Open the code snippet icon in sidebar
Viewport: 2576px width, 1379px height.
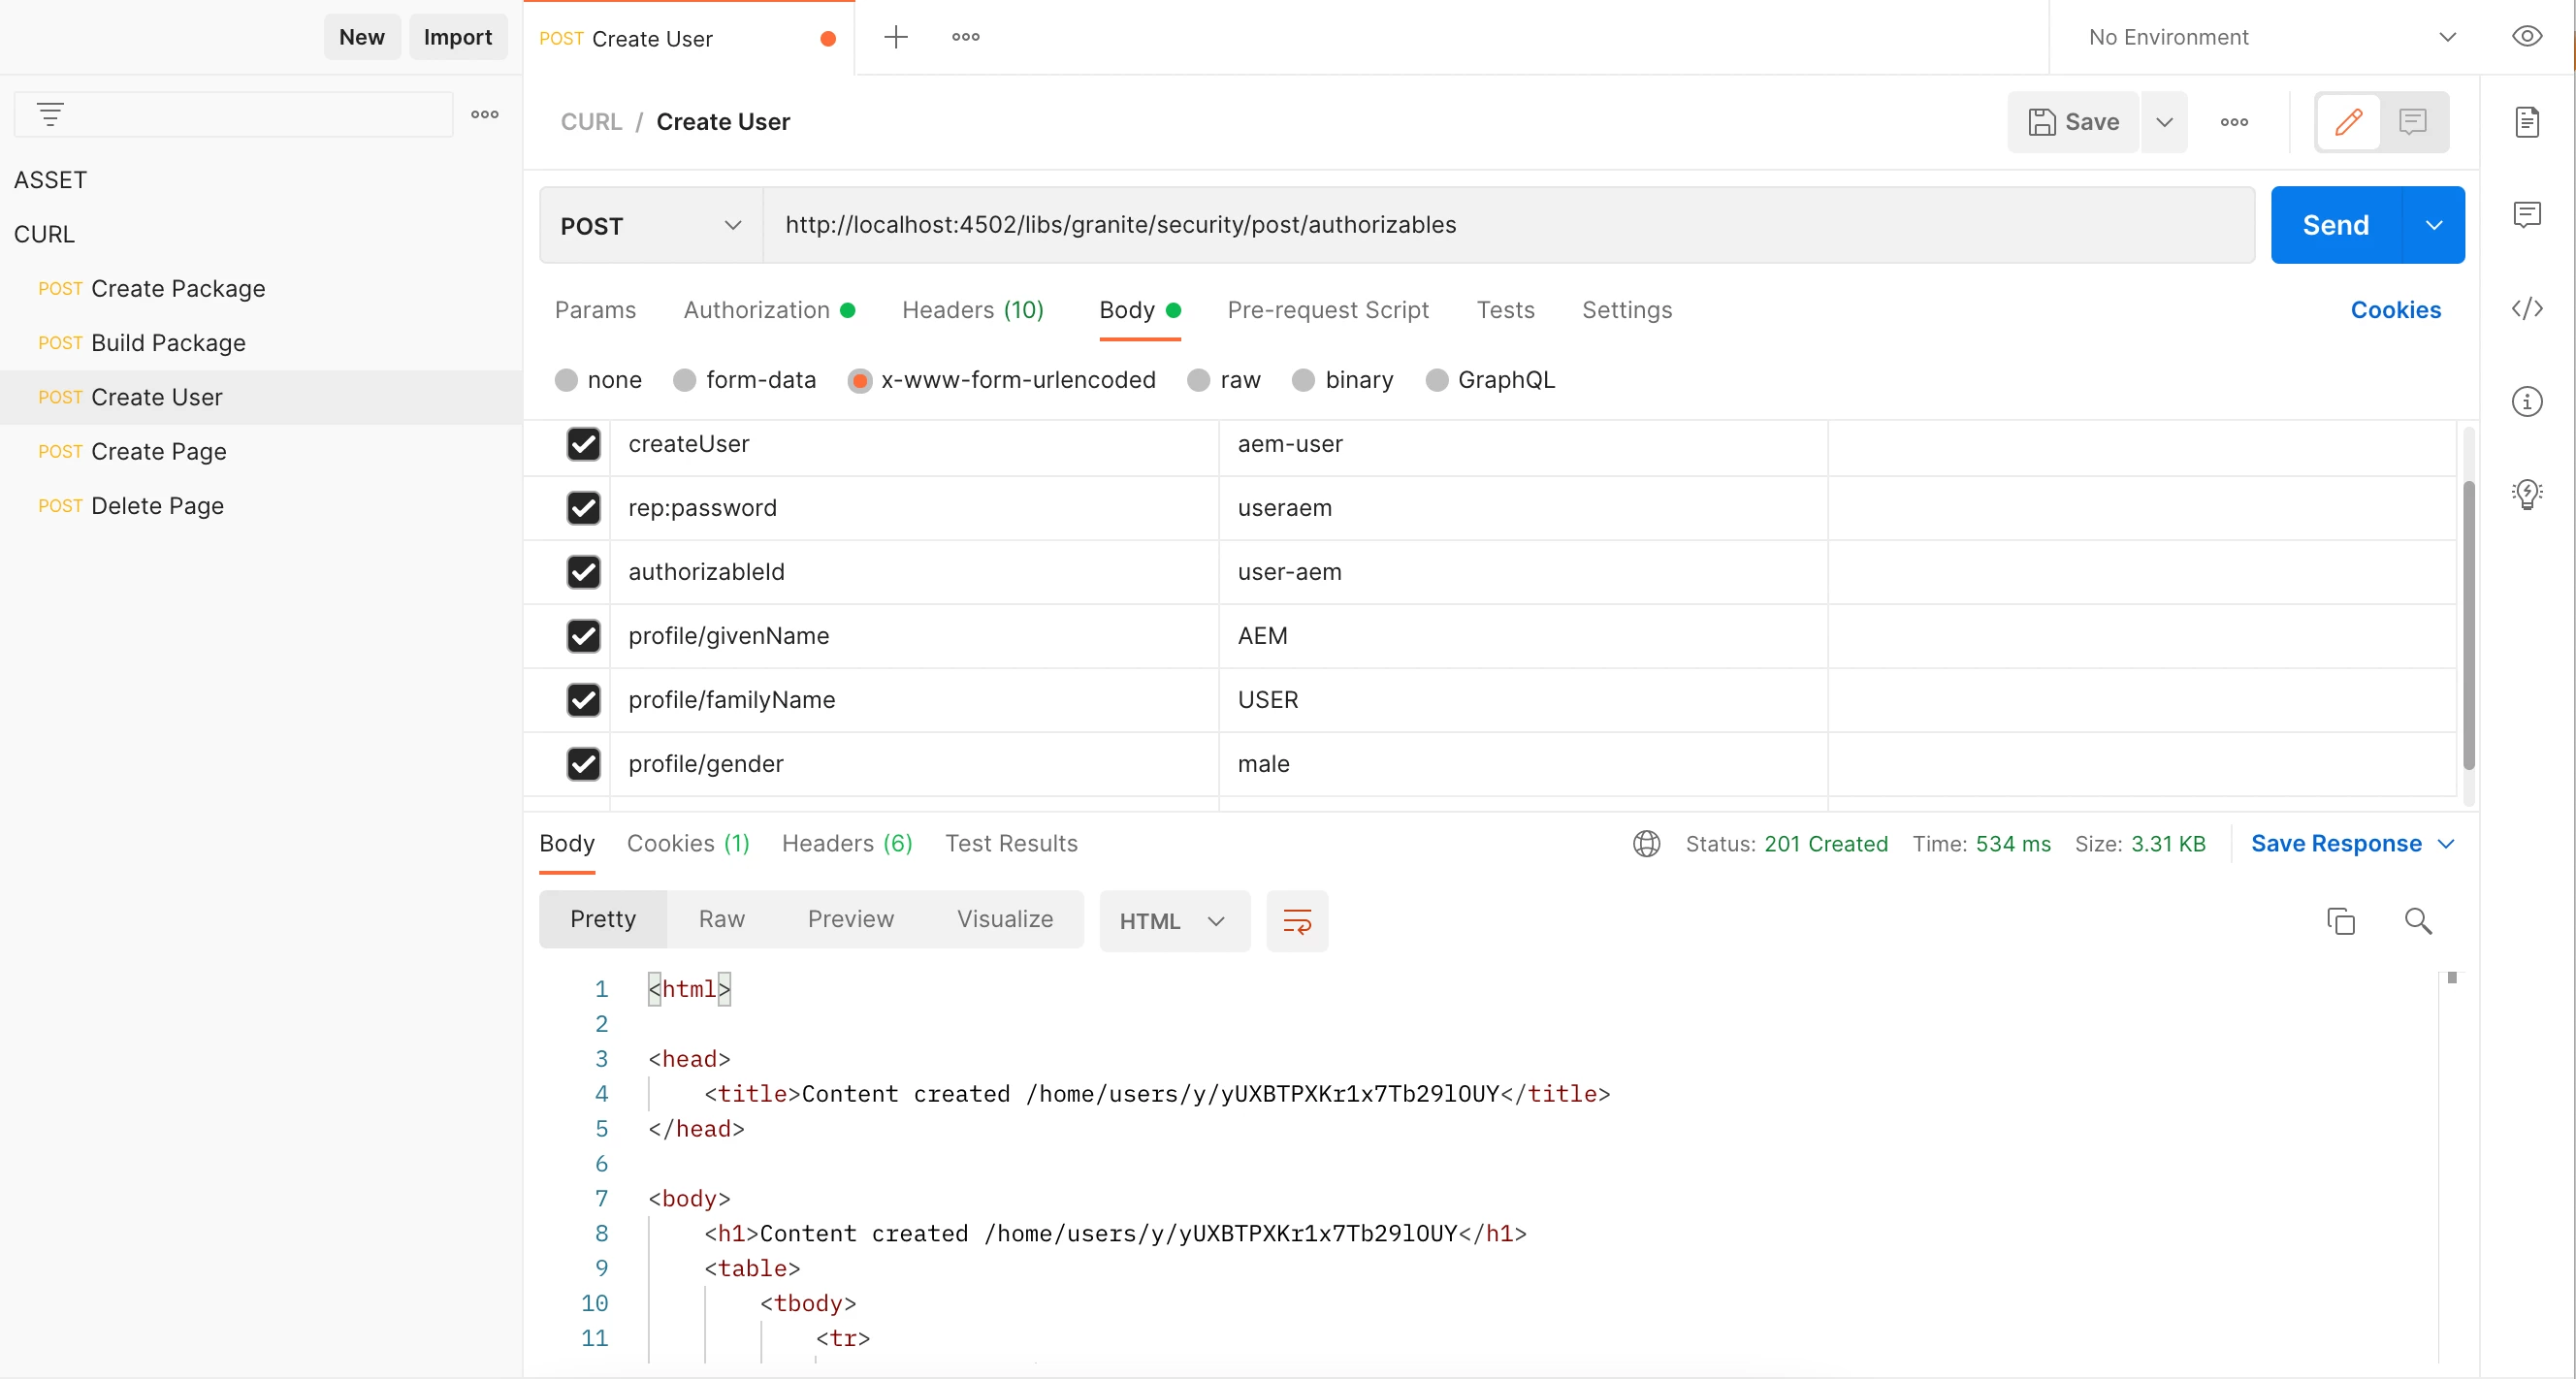point(2526,308)
